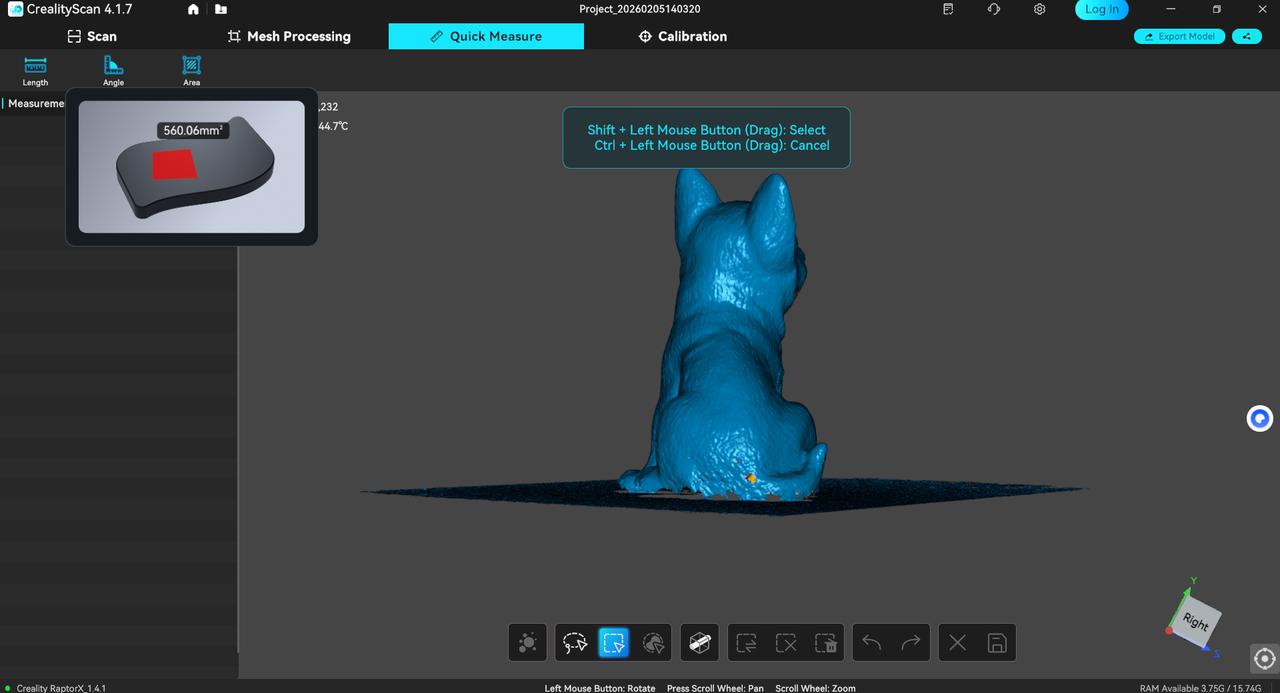Toggle the select-through cube tool
Image resolution: width=1280 pixels, height=693 pixels.
(x=700, y=643)
